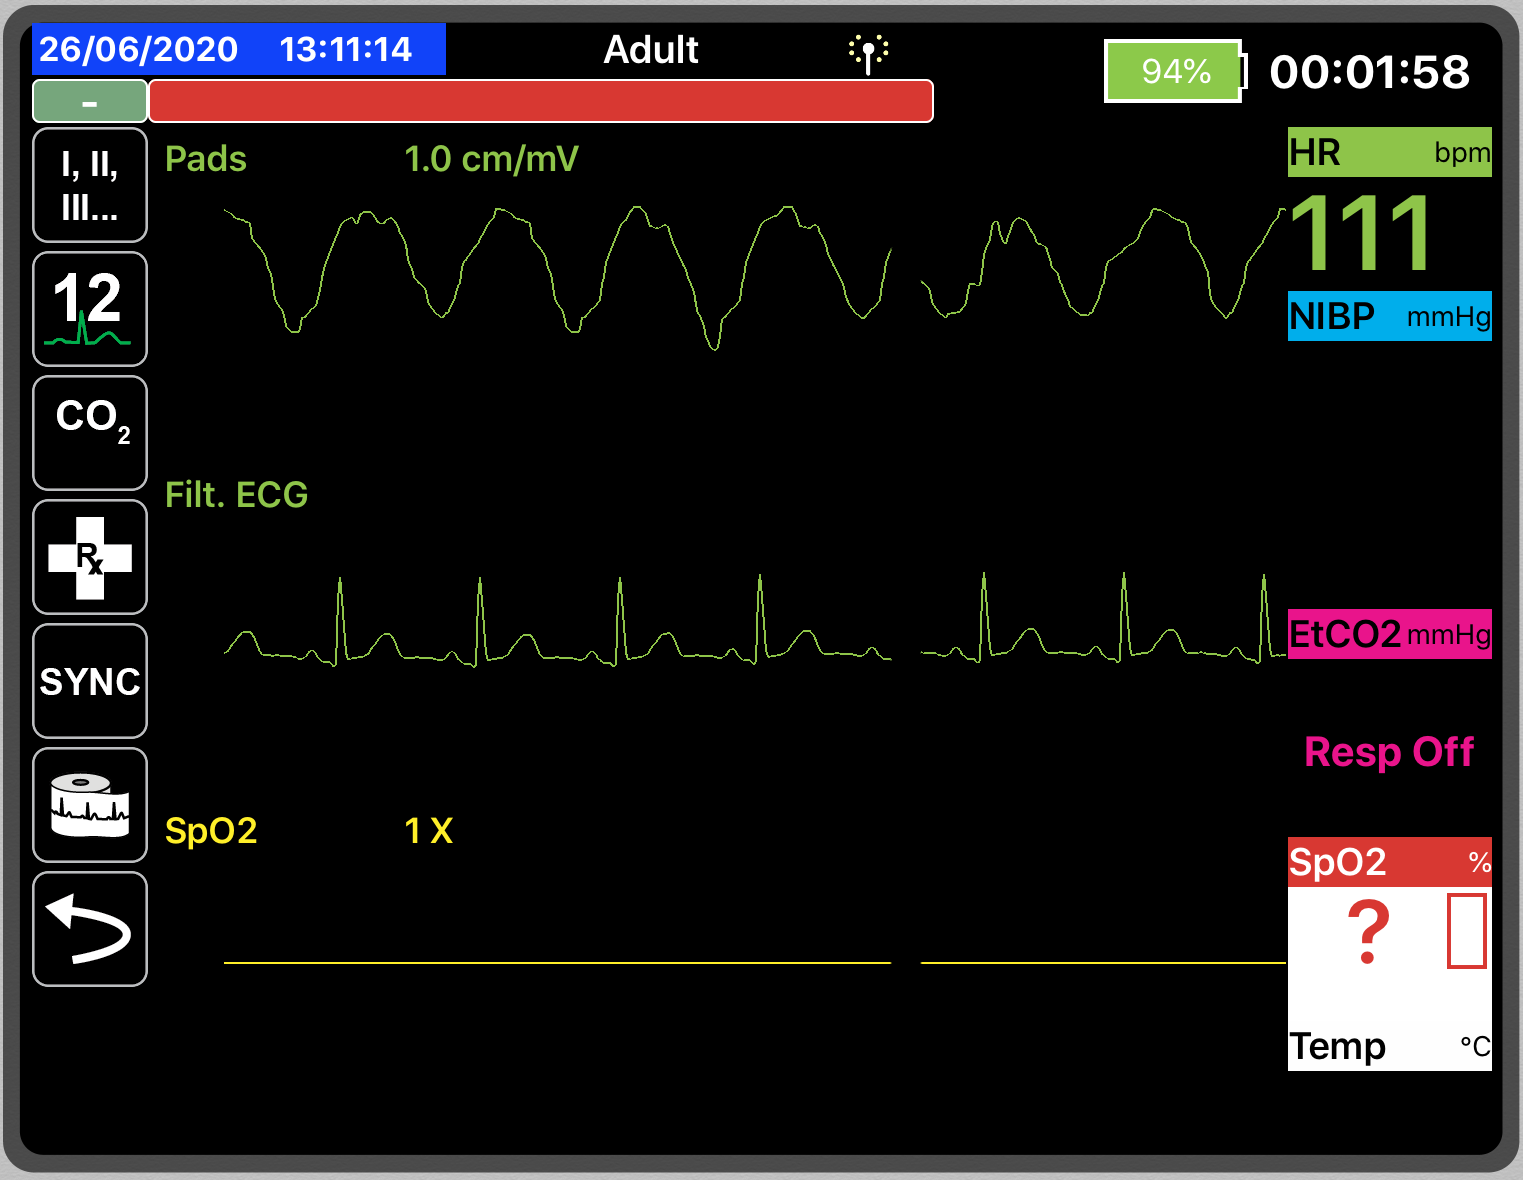1523x1180 pixels.
Task: Click the NIBP mmHg panel
Action: 1388,317
